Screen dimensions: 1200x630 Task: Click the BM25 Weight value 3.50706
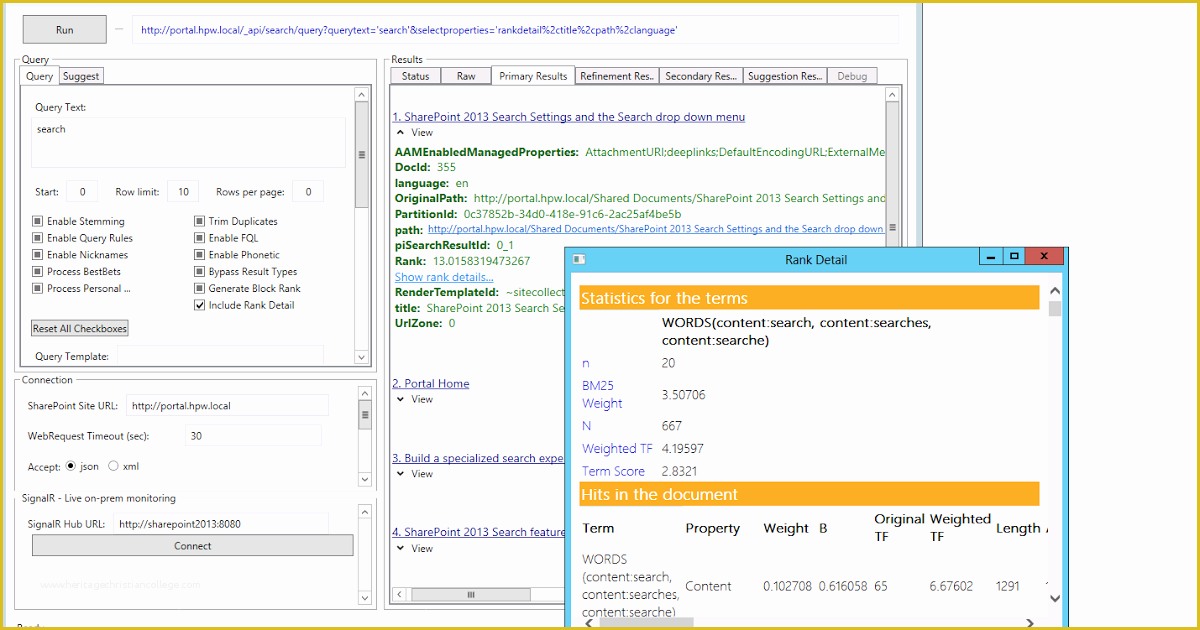(x=684, y=395)
